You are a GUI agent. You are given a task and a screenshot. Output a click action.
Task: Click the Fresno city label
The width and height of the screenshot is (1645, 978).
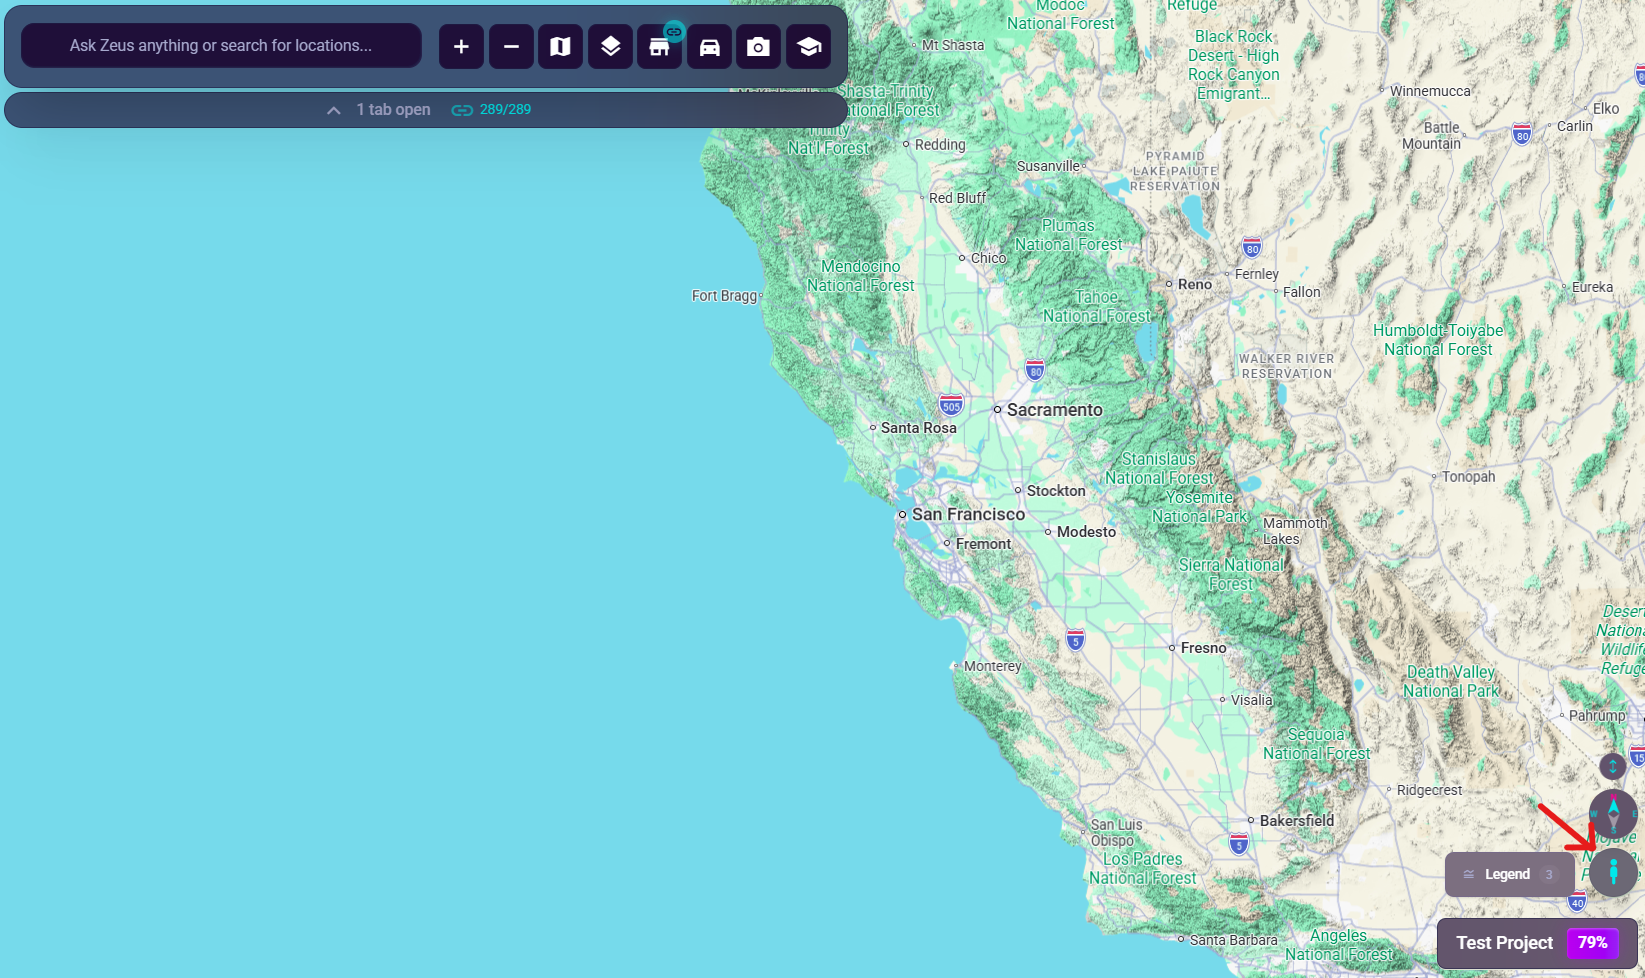[x=1203, y=648]
